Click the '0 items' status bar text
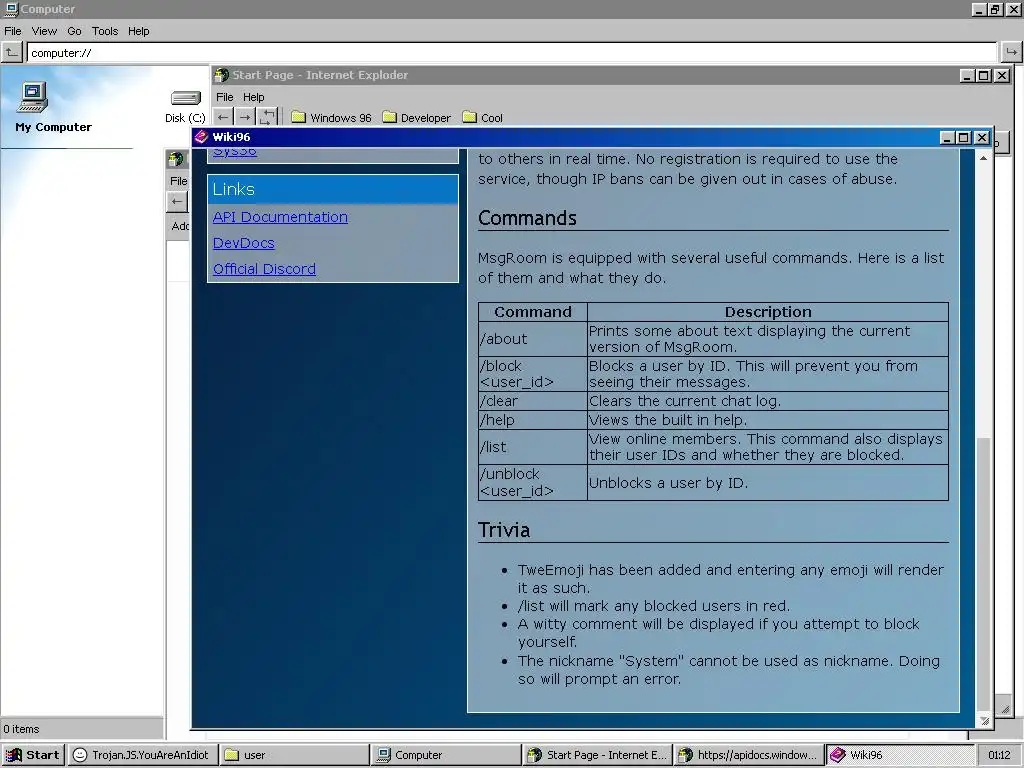1024x768 pixels. [21, 729]
